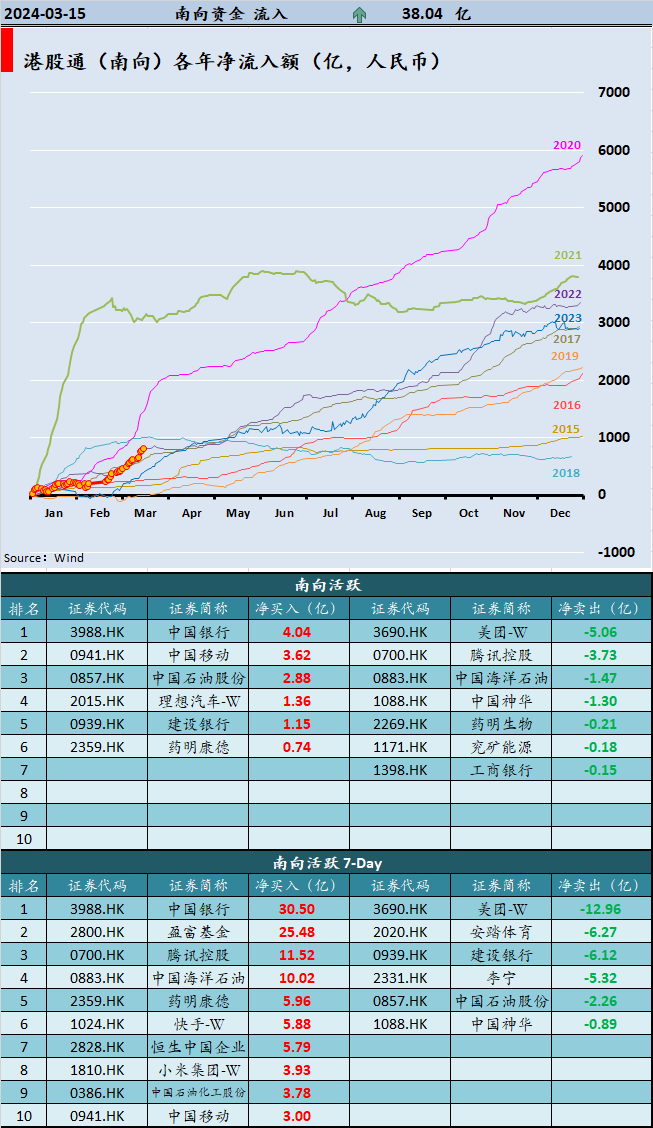Screen dimensions: 653x1128
Task: Click the 南向活跃 table header
Action: pyautogui.click(x=326, y=584)
